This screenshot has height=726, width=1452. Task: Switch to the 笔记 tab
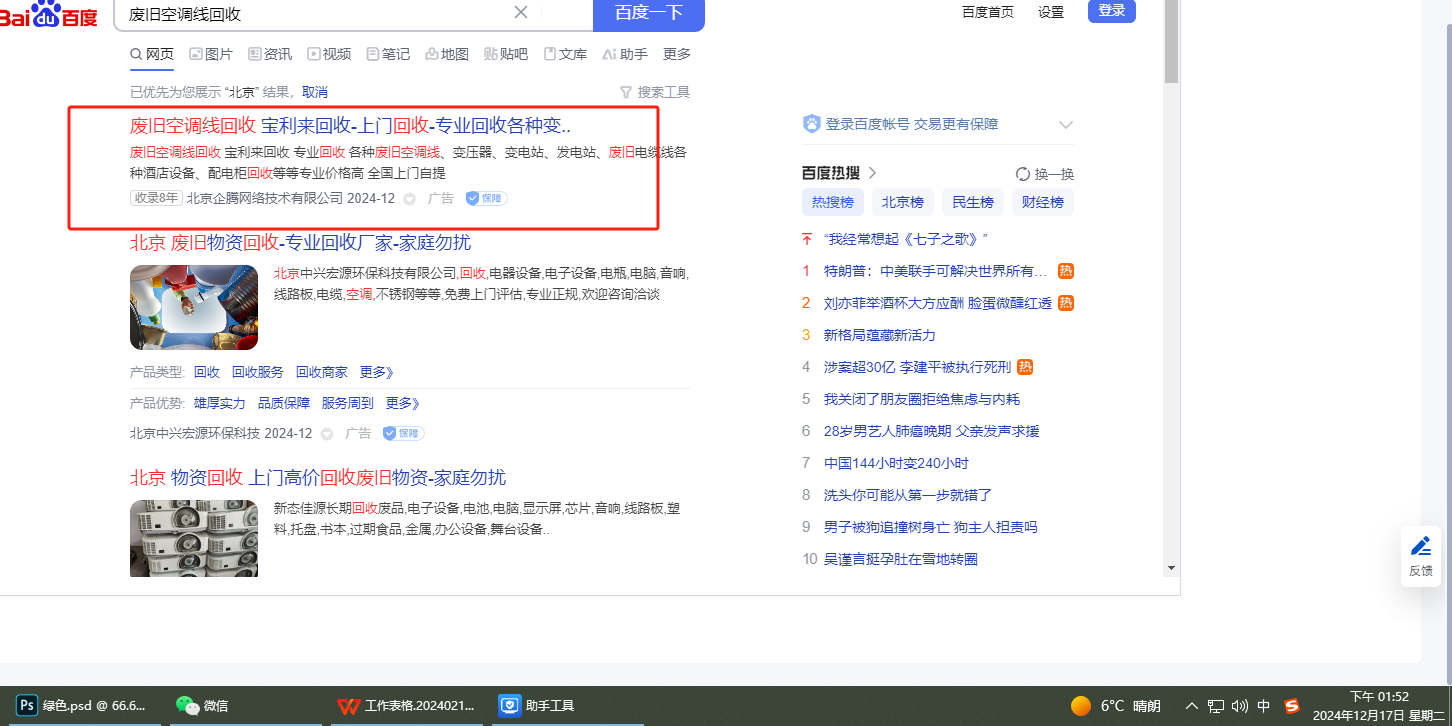tap(388, 54)
